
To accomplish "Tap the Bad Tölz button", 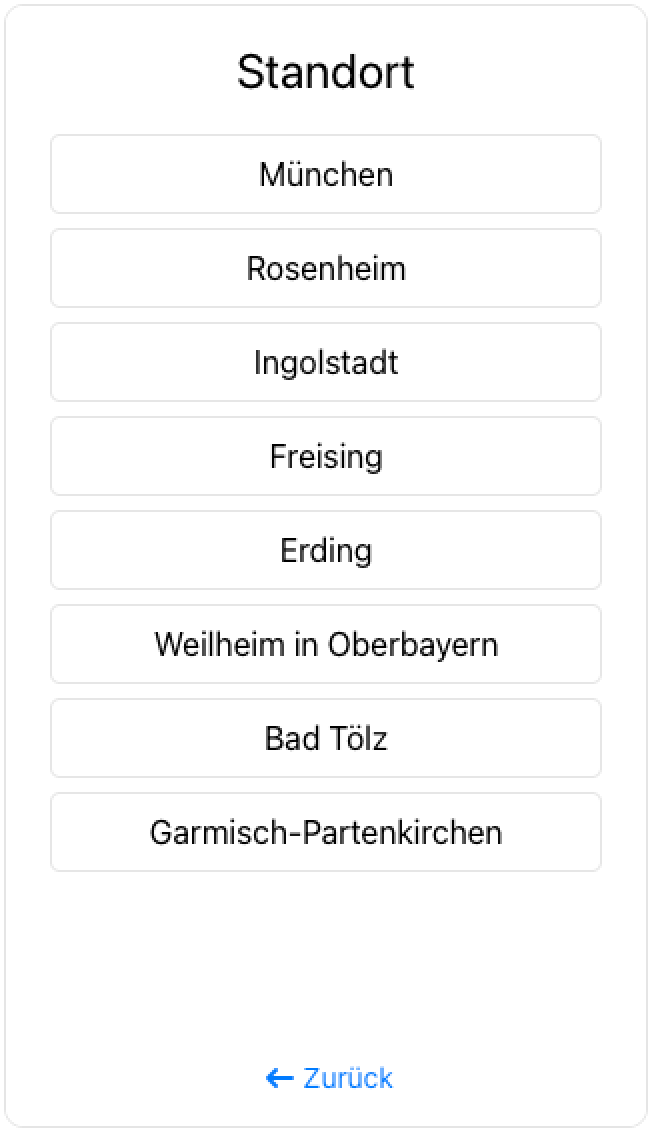I will coord(326,739).
